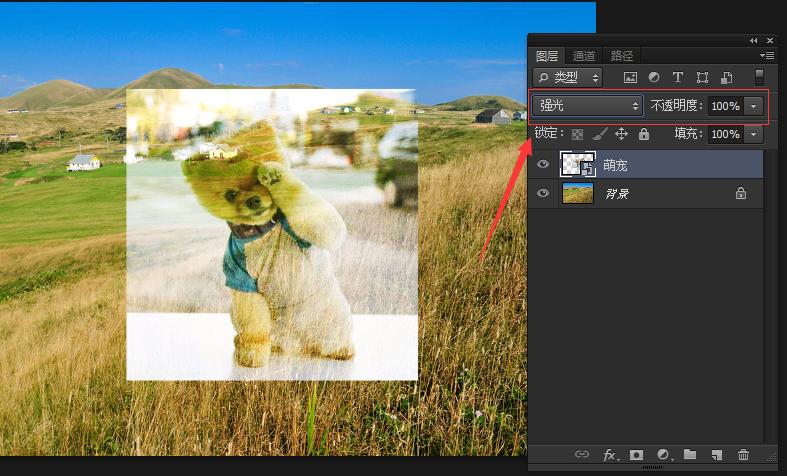
Task: Filter layers by adjustment layer type
Action: click(x=654, y=77)
